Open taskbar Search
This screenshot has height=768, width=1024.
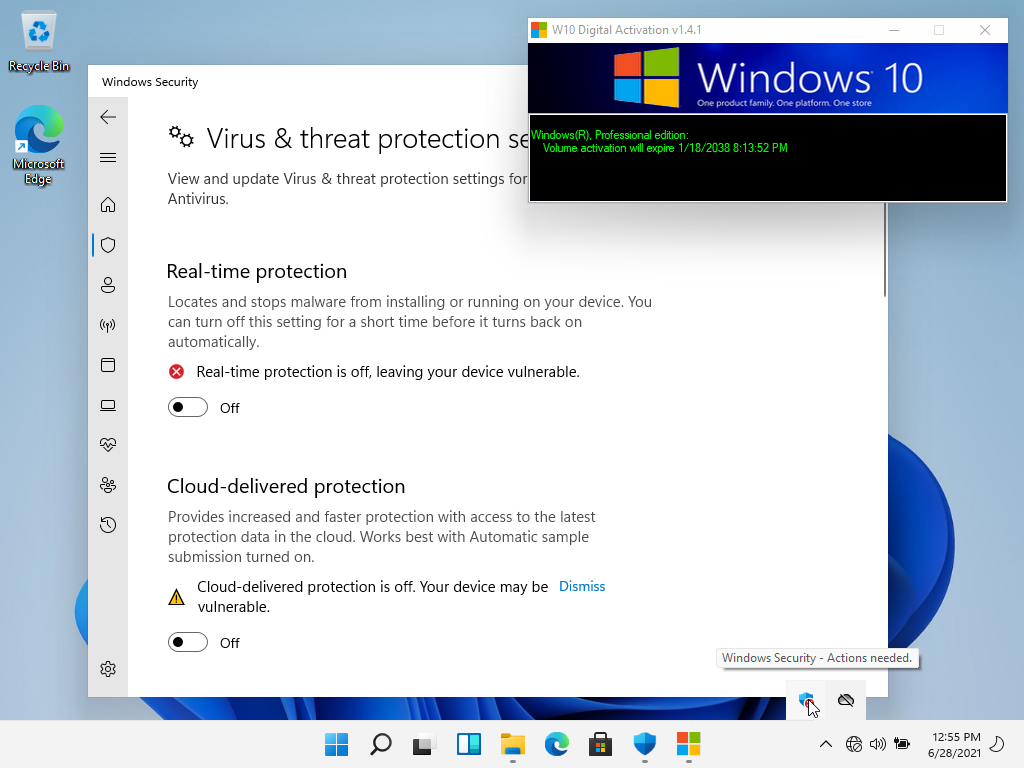click(x=381, y=744)
